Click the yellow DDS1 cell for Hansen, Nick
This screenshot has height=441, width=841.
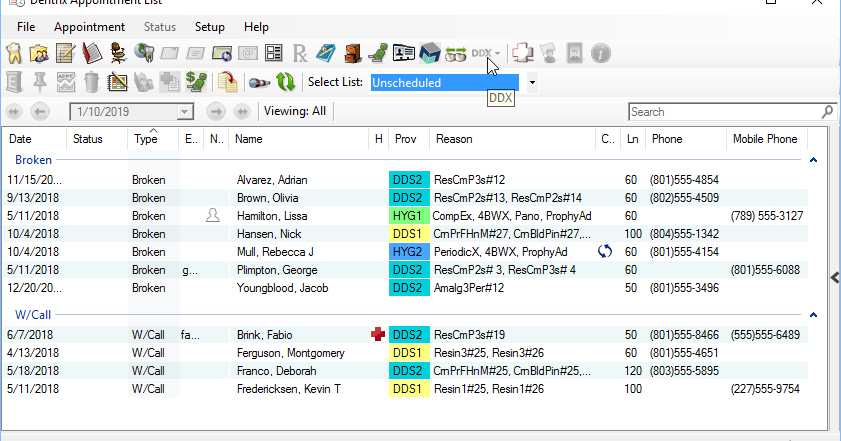pos(409,234)
